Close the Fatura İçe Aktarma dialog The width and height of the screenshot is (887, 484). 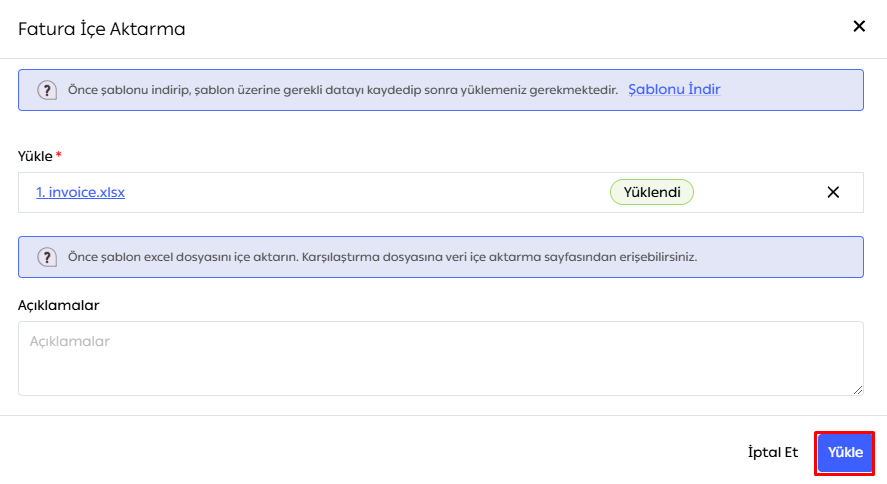[859, 26]
